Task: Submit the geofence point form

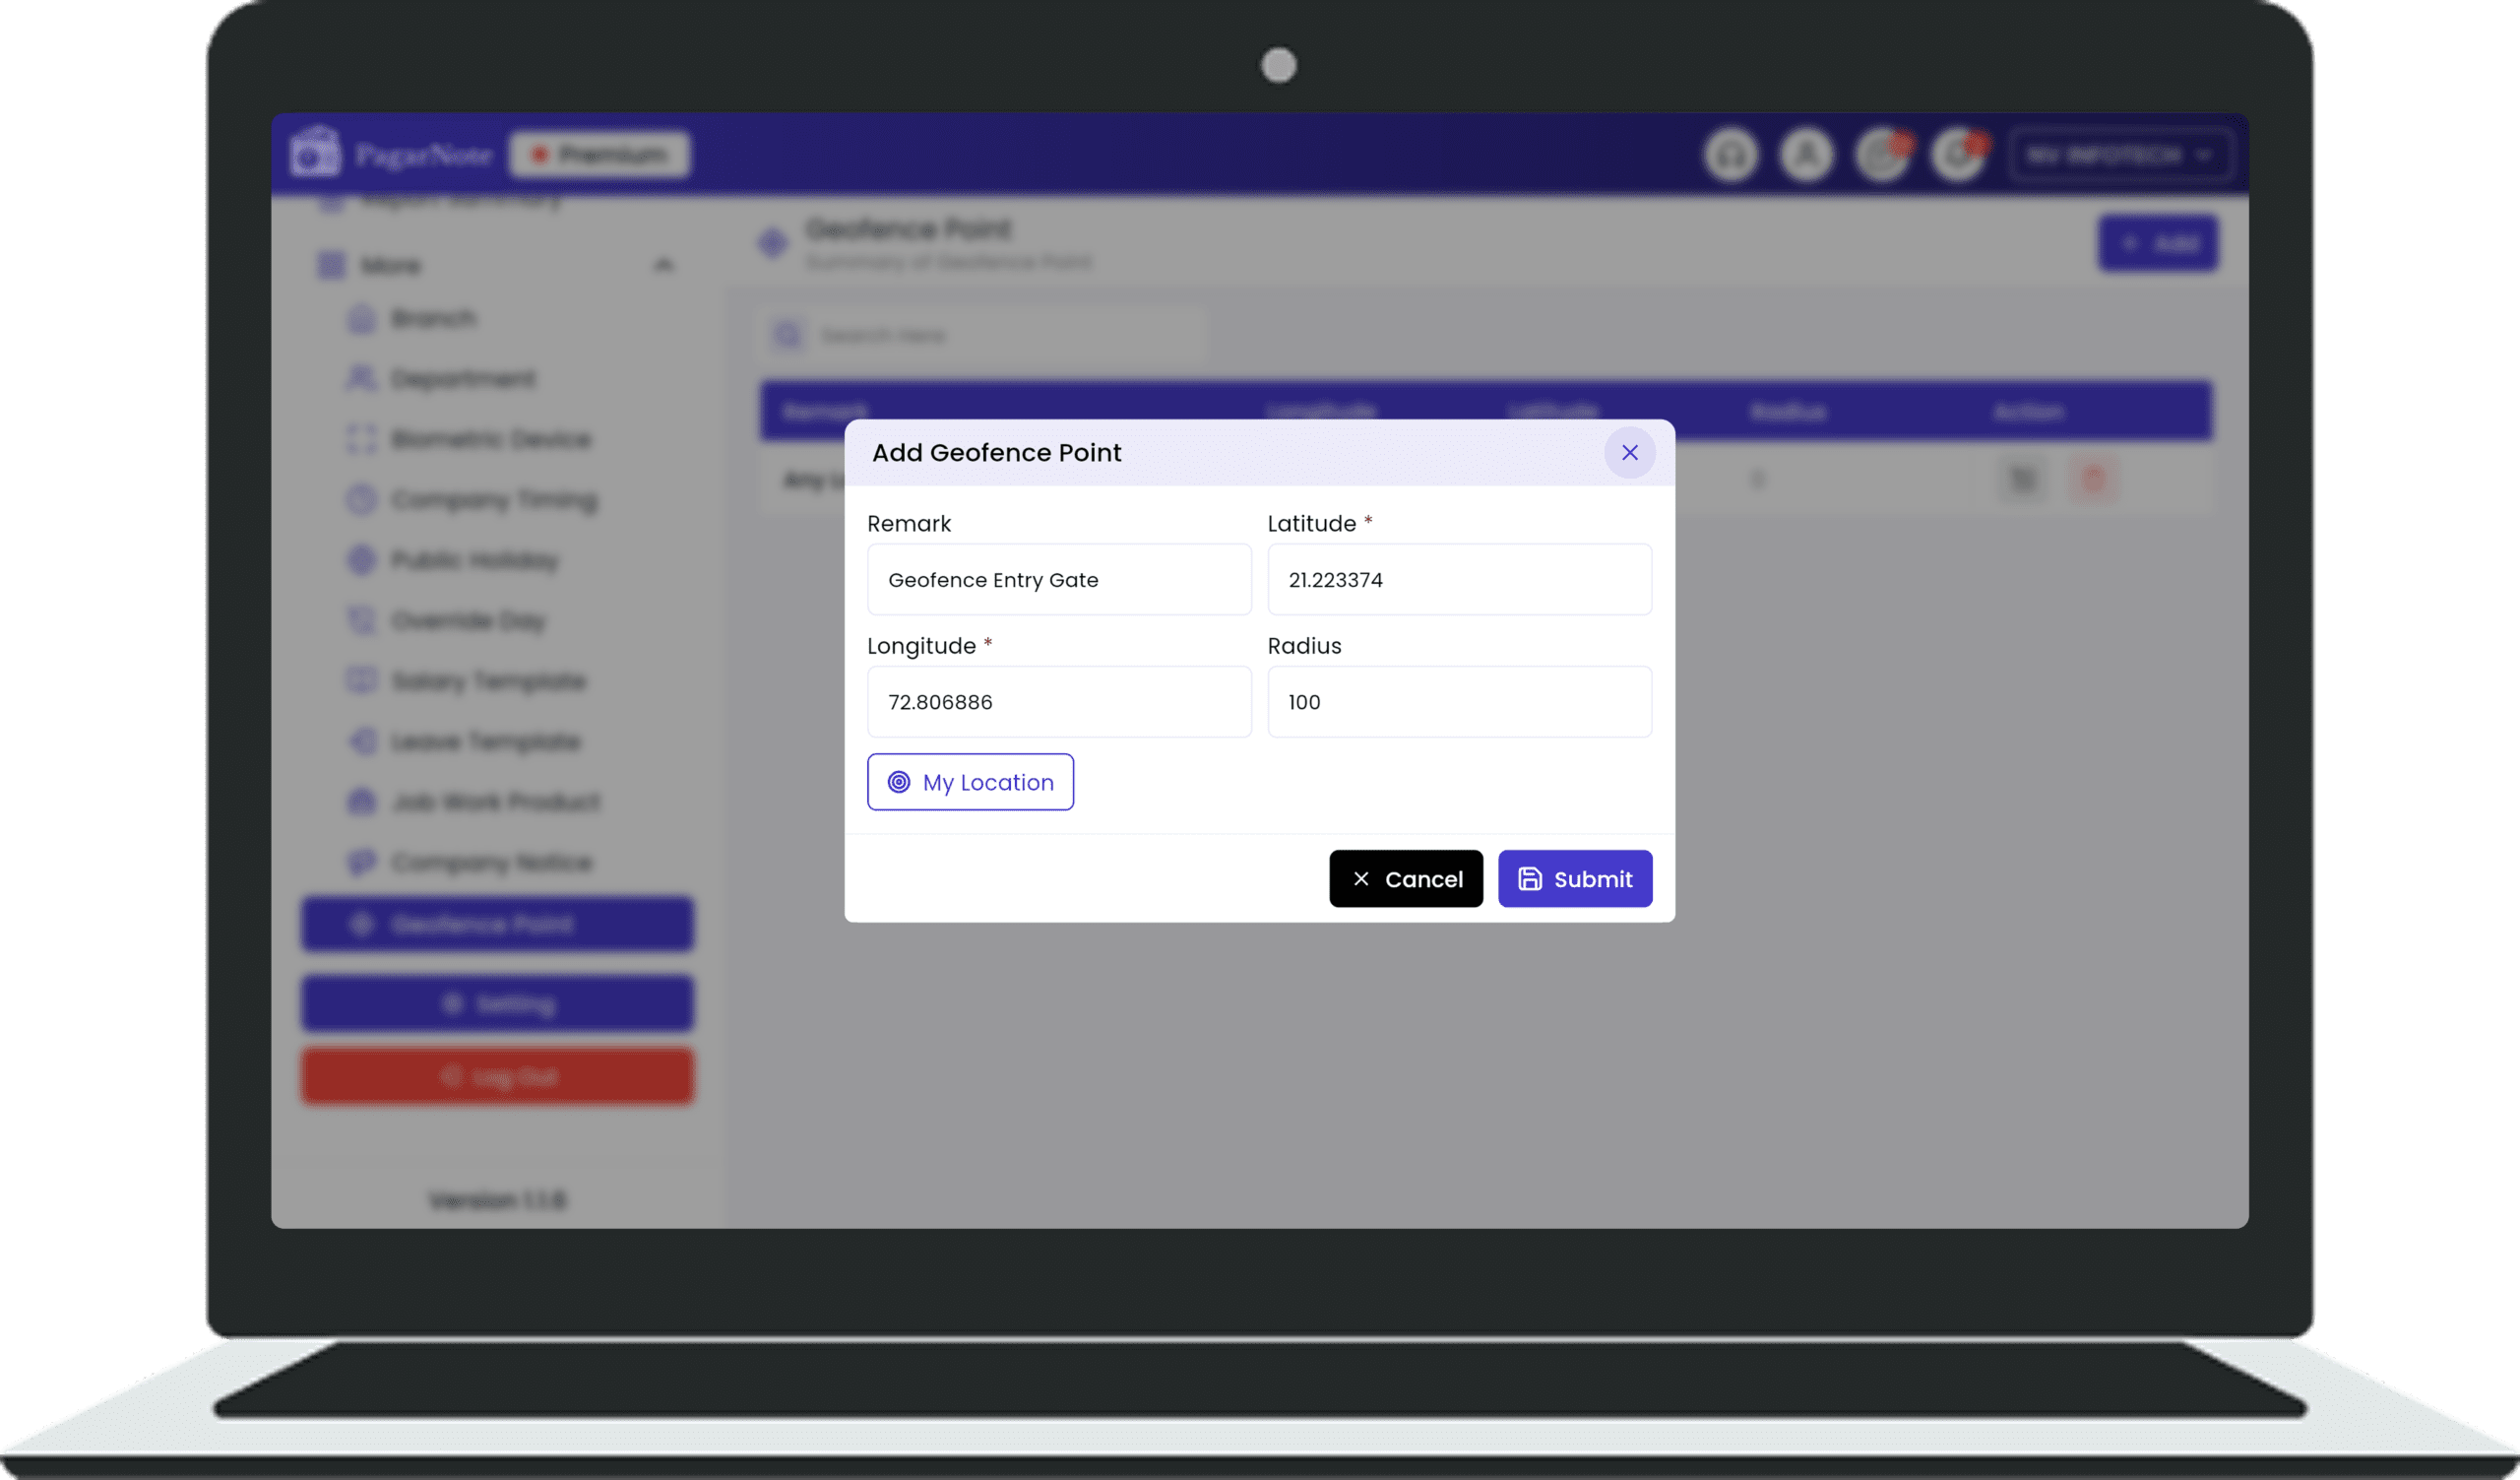Action: (x=1575, y=879)
